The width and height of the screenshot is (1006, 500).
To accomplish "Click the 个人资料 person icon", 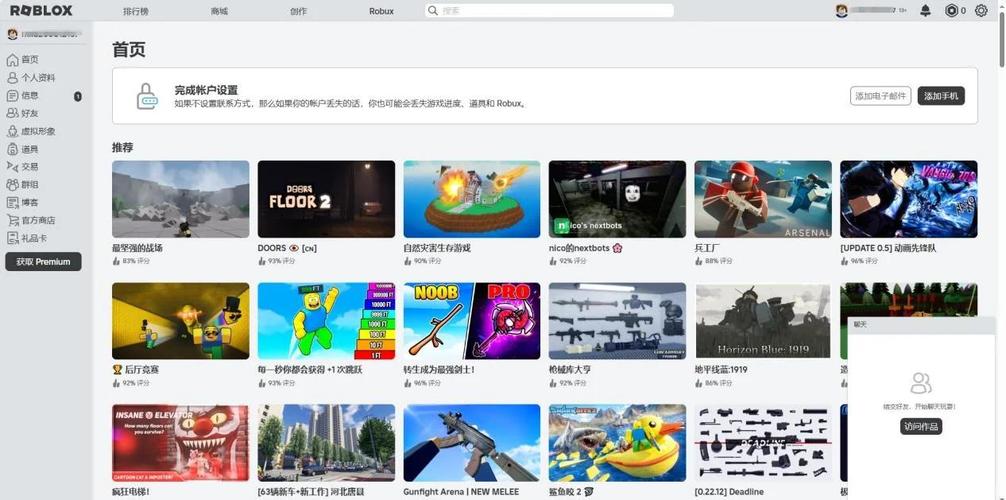I will [x=12, y=78].
